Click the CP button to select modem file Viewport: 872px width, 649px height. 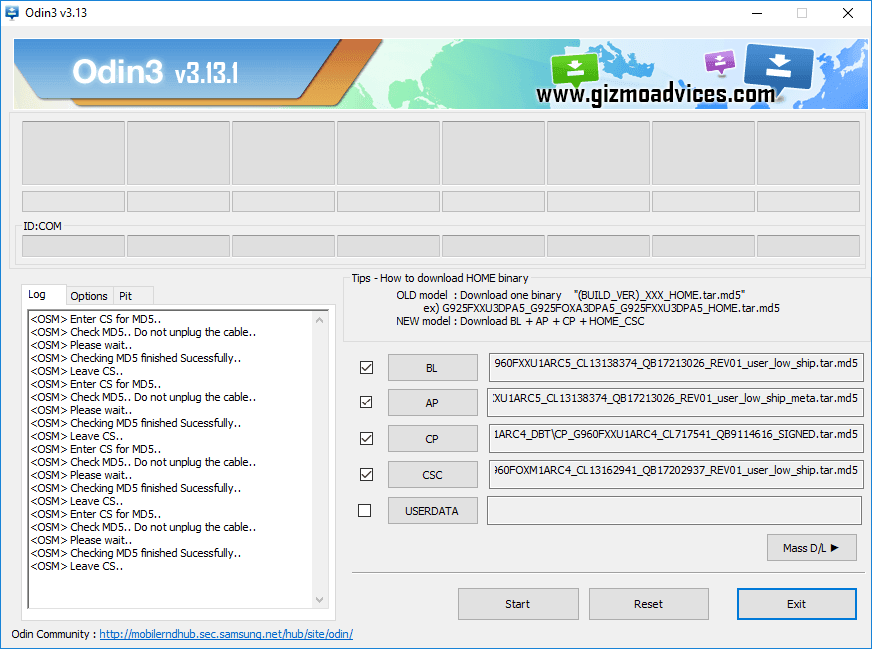pos(432,439)
